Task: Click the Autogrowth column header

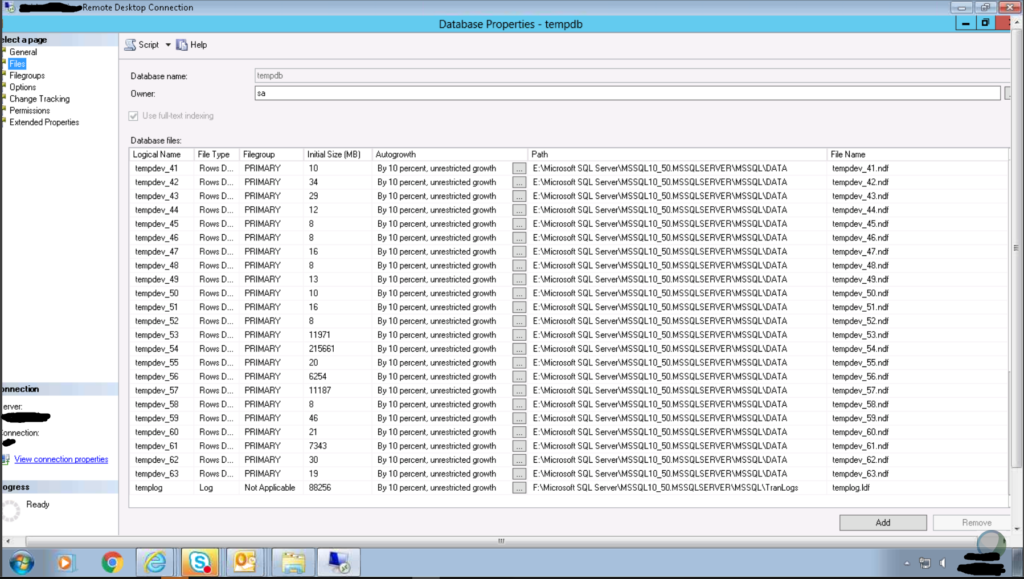Action: [x=449, y=155]
